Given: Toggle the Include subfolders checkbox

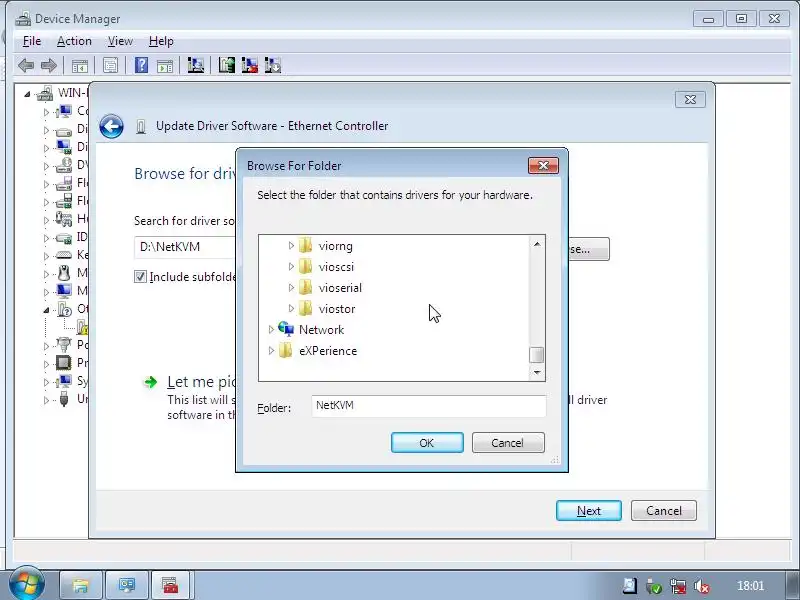Looking at the screenshot, I should coord(140,277).
